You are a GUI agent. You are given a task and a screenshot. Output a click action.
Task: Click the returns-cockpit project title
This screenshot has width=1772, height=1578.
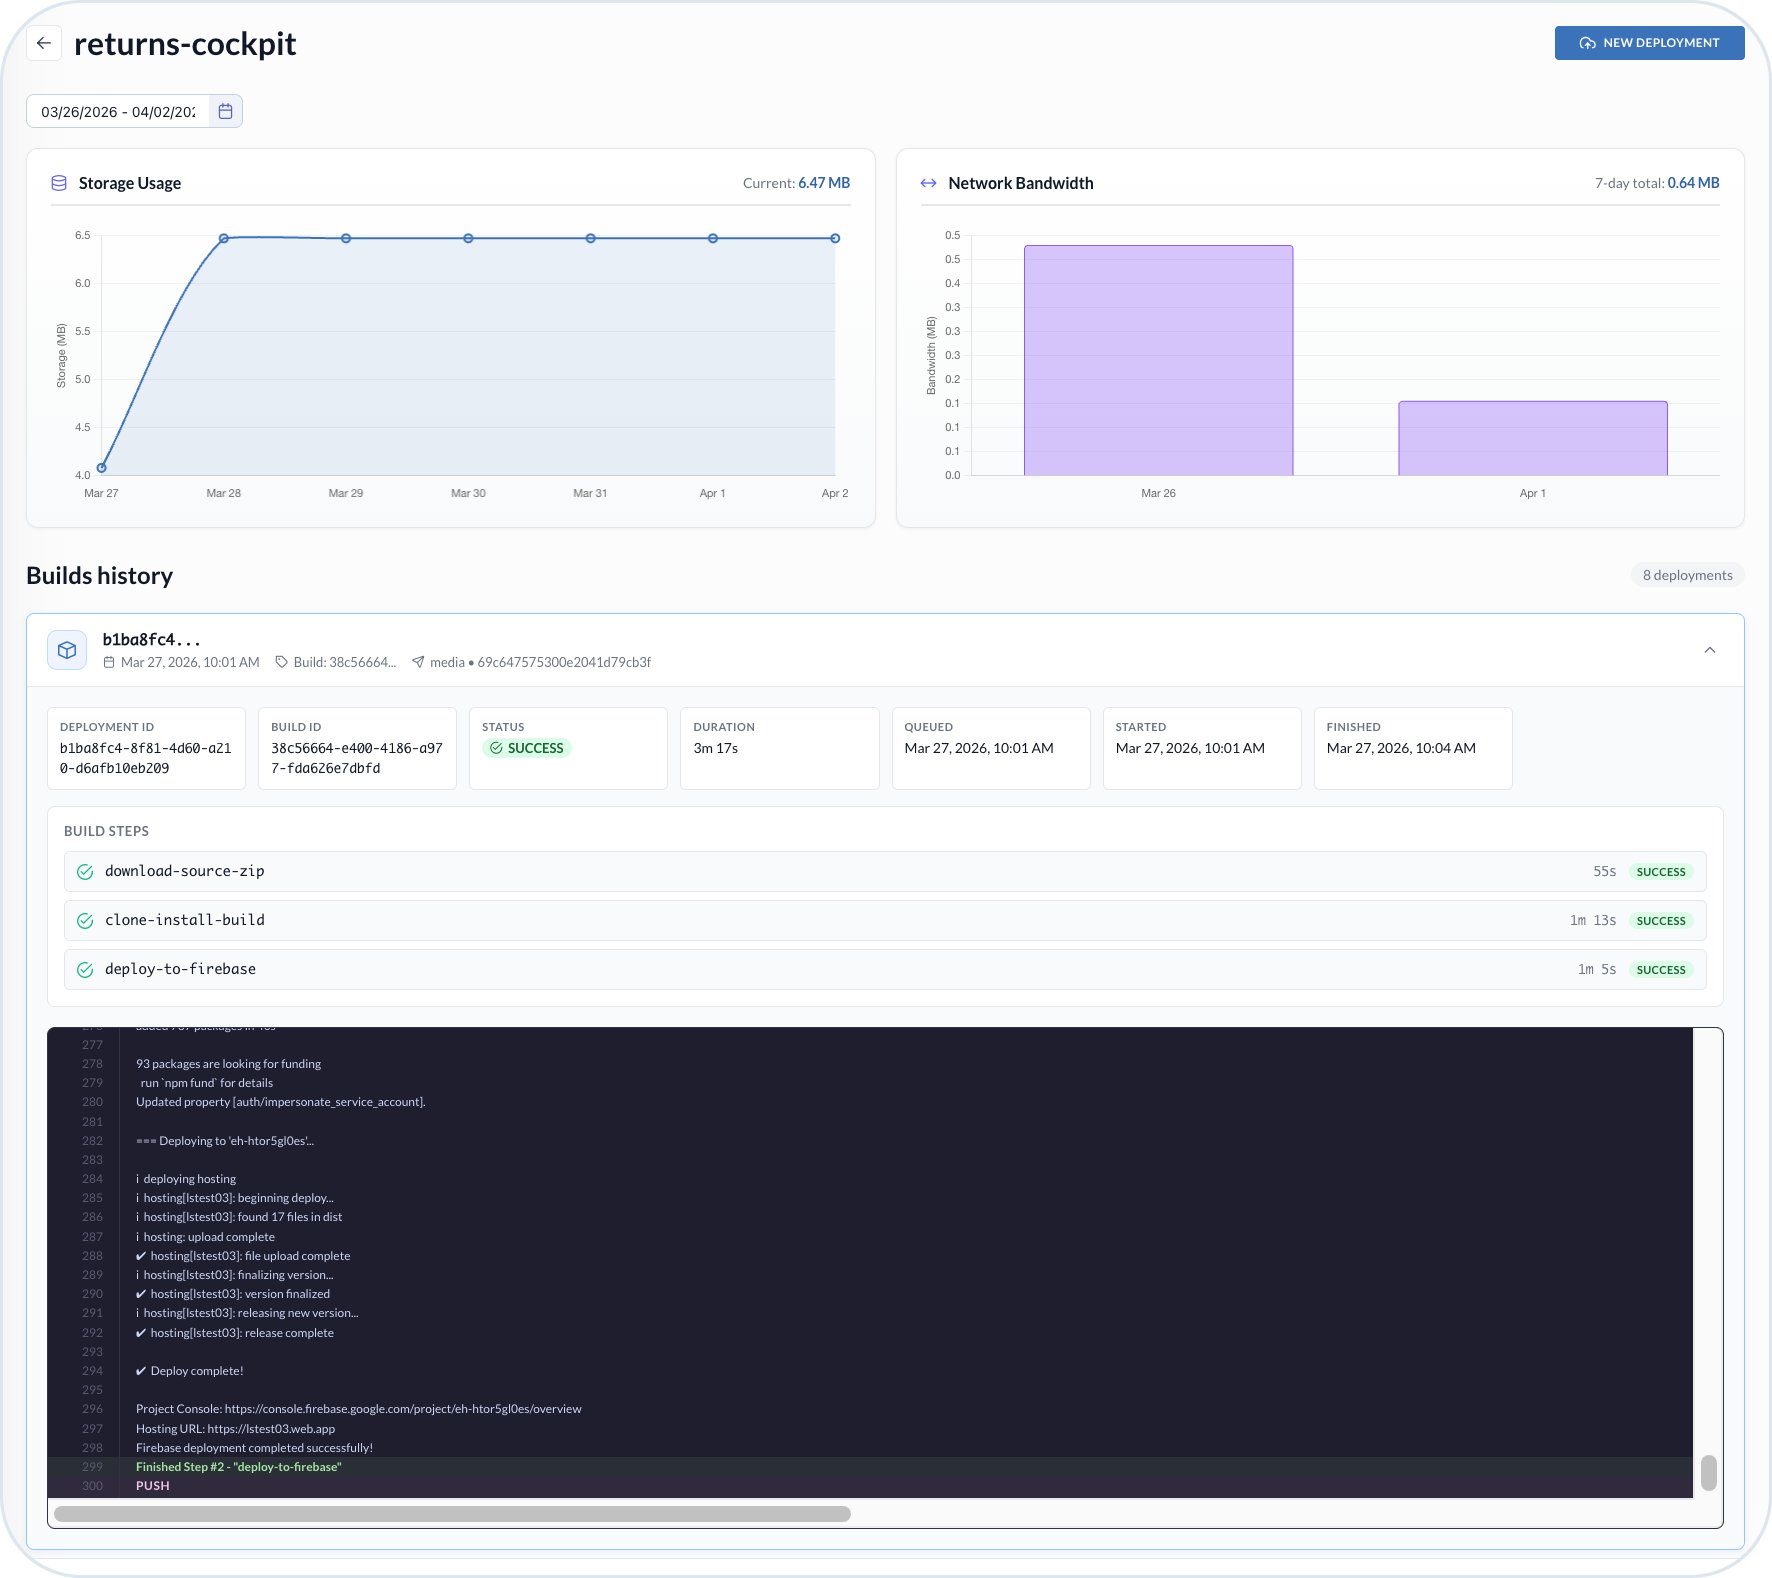pos(185,44)
